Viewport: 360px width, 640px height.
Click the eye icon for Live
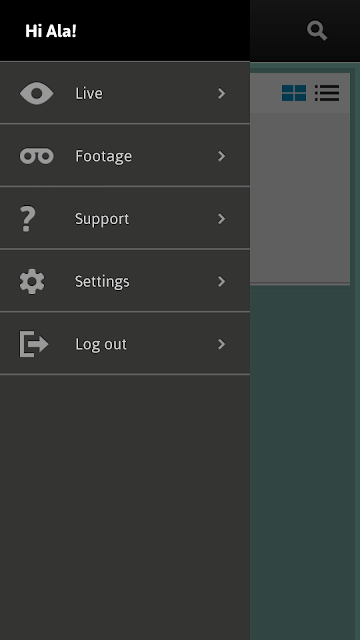[36, 93]
